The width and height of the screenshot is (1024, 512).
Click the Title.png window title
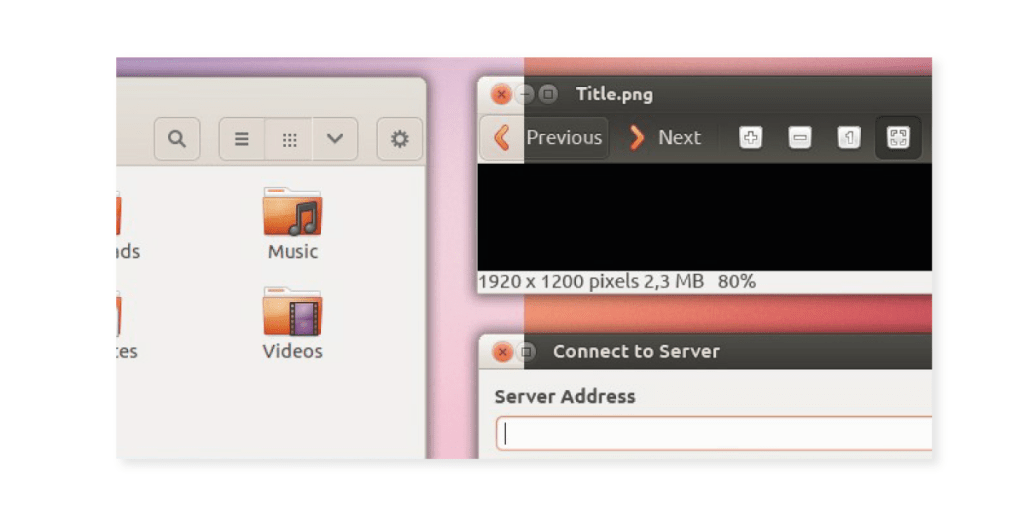pyautogui.click(x=615, y=95)
